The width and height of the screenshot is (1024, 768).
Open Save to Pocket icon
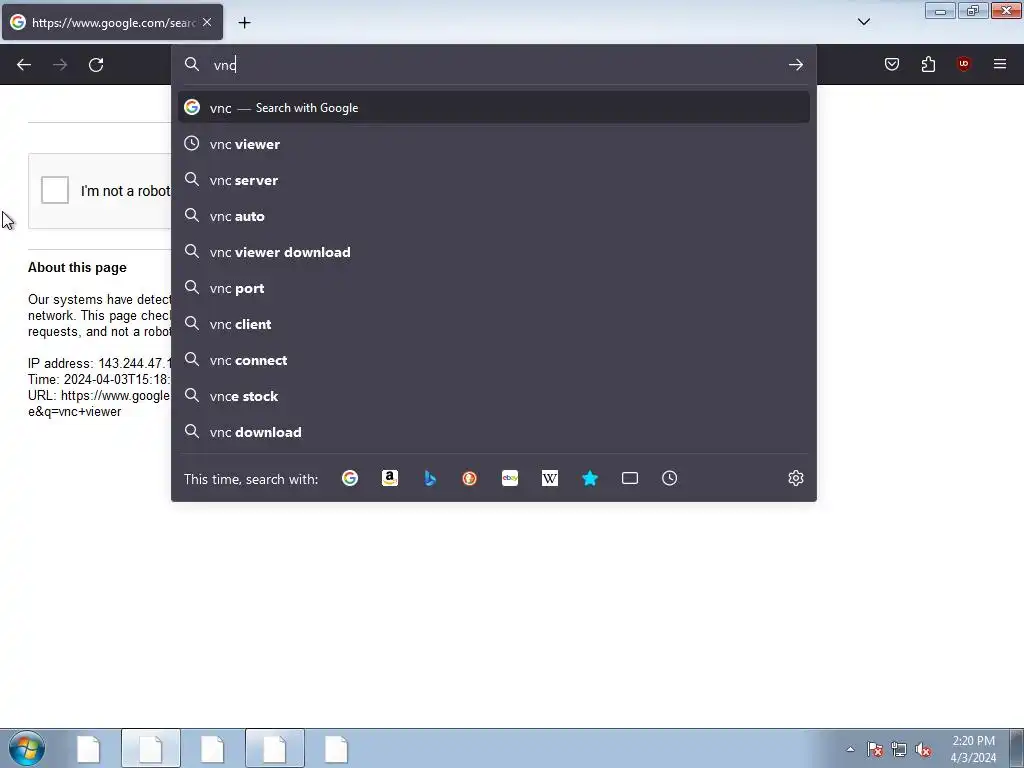[x=892, y=64]
